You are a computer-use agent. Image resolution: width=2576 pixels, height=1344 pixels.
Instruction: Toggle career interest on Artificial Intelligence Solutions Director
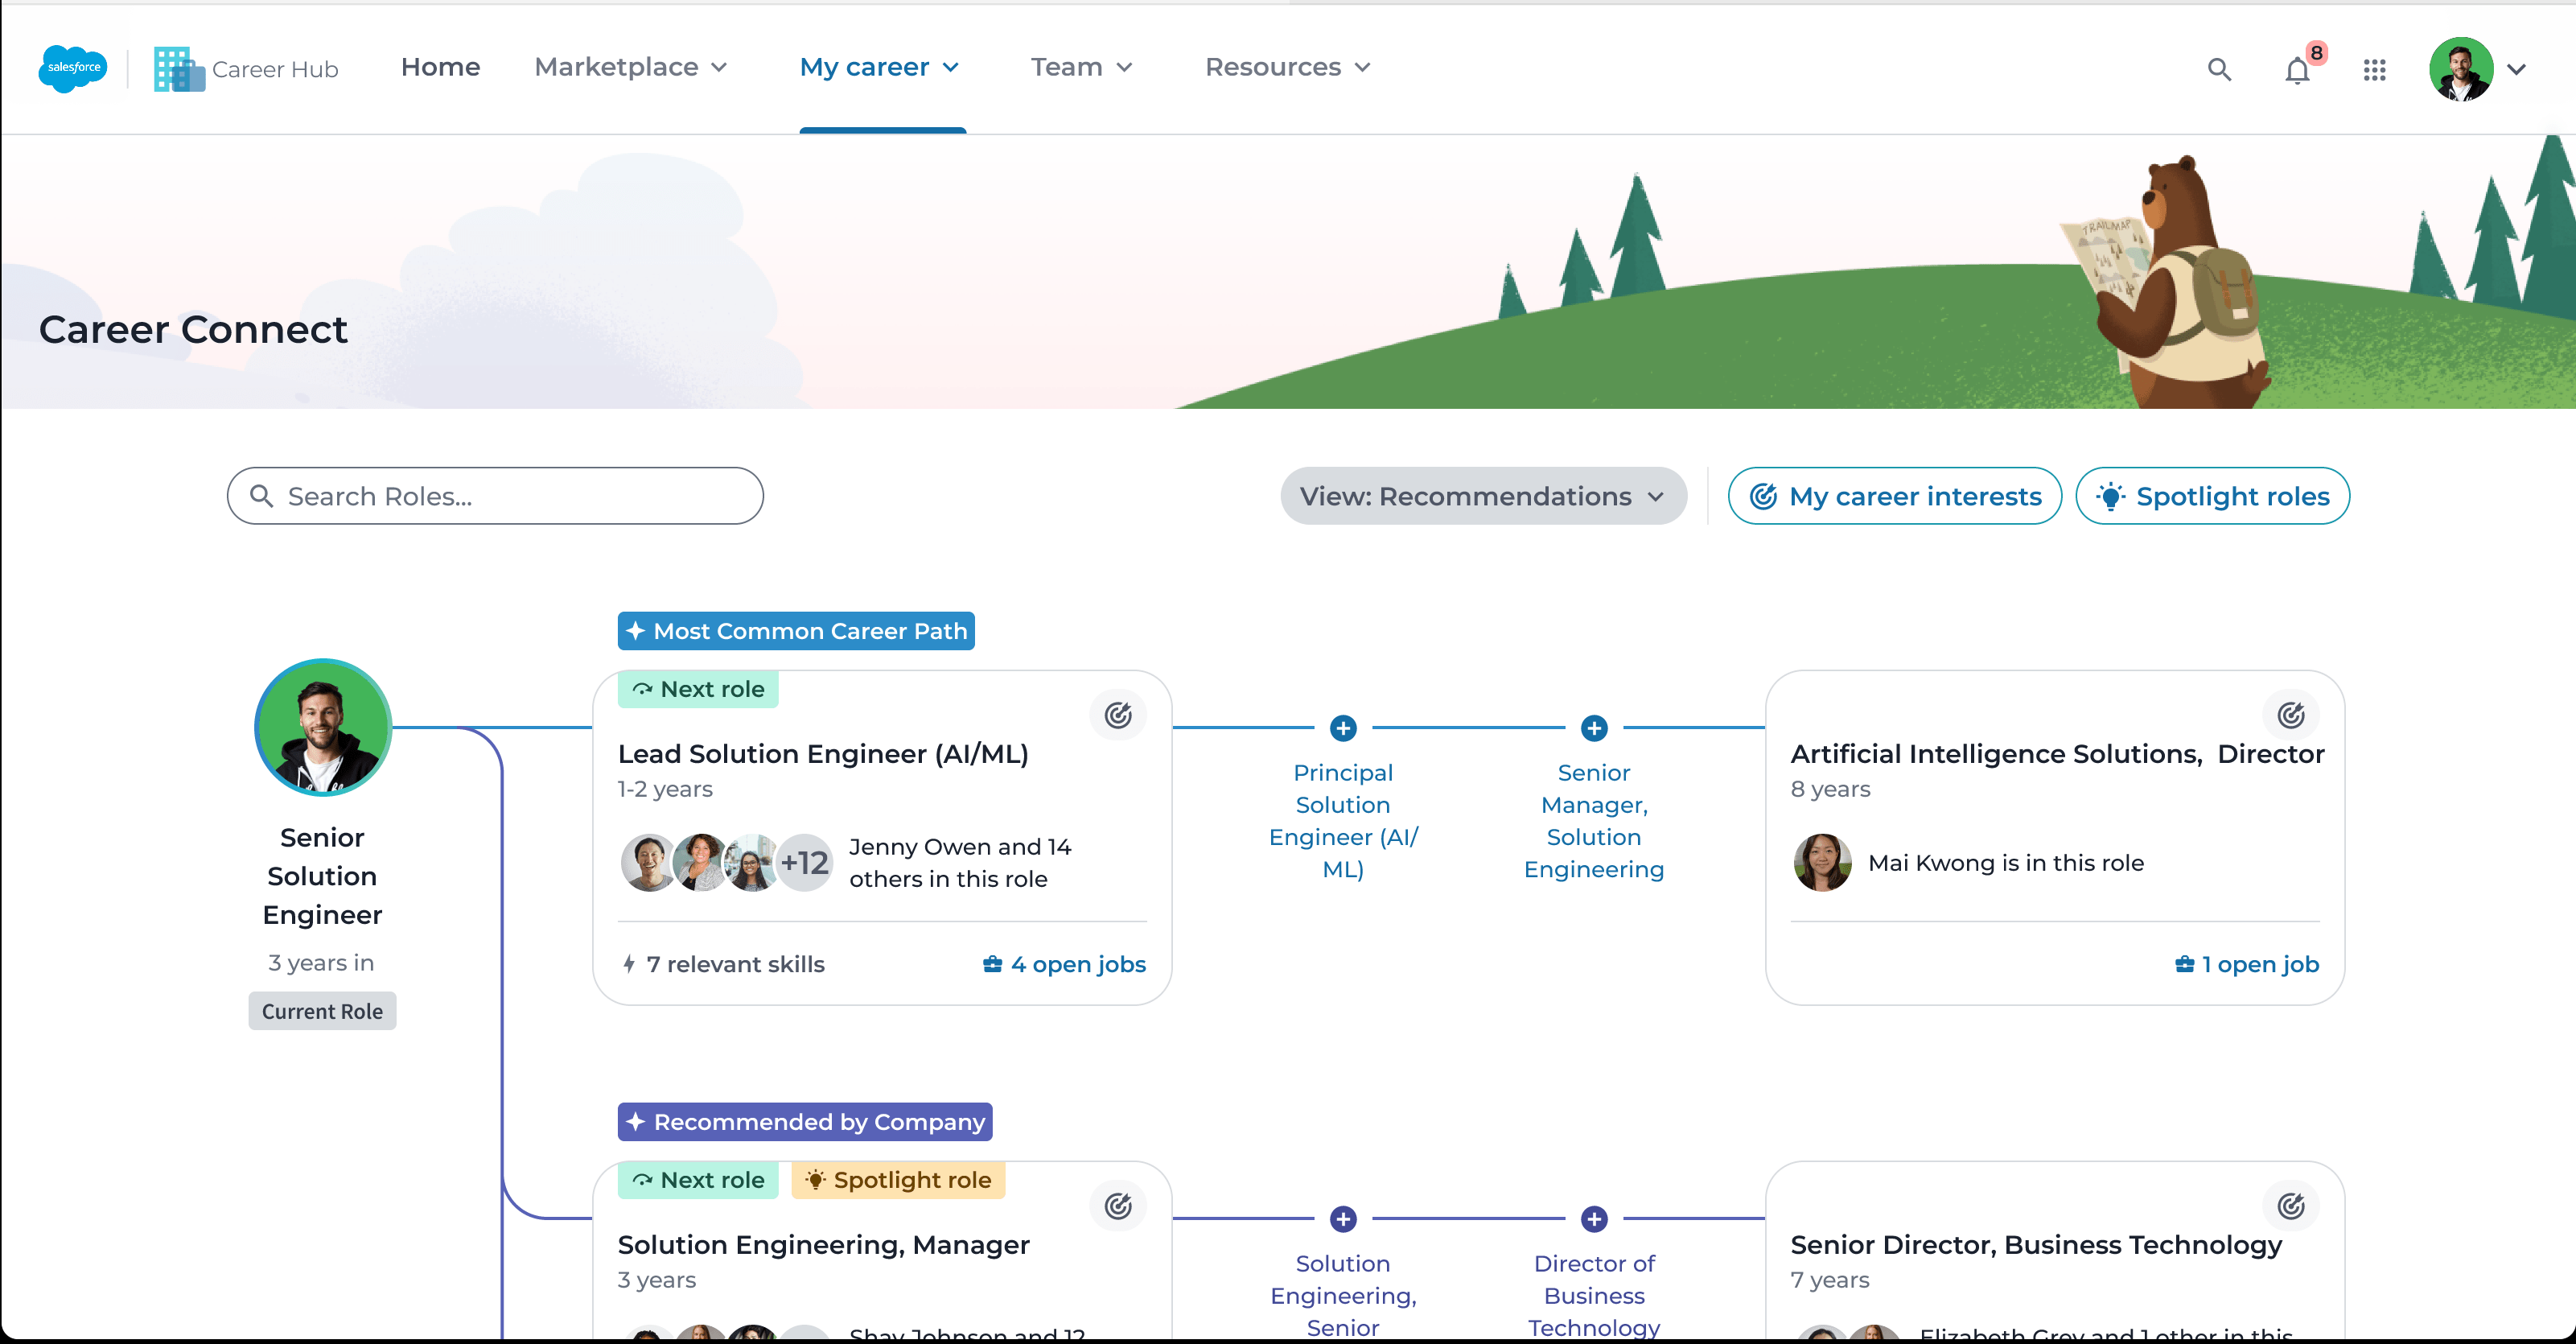pos(2291,715)
